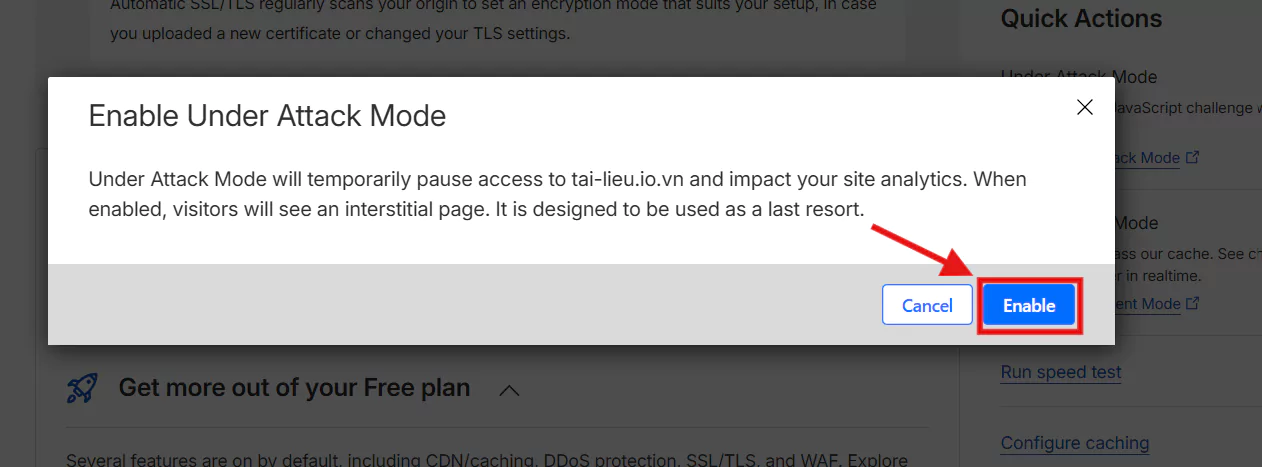Click external-link icon beside Under Attack Mode link

click(1192, 158)
